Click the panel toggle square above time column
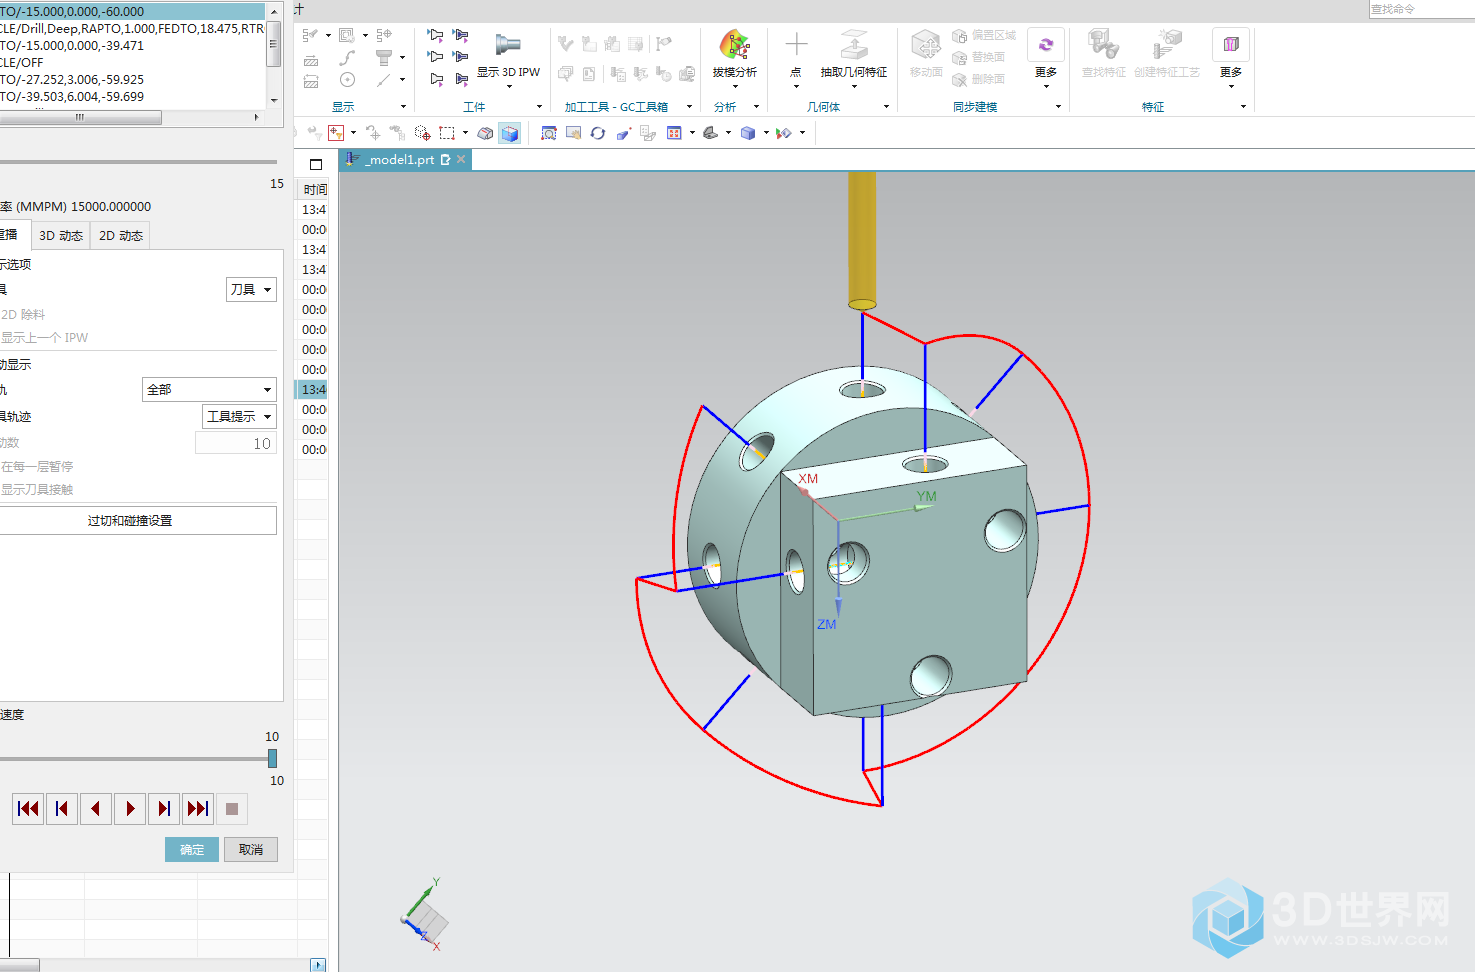The height and width of the screenshot is (972, 1475). click(x=316, y=164)
